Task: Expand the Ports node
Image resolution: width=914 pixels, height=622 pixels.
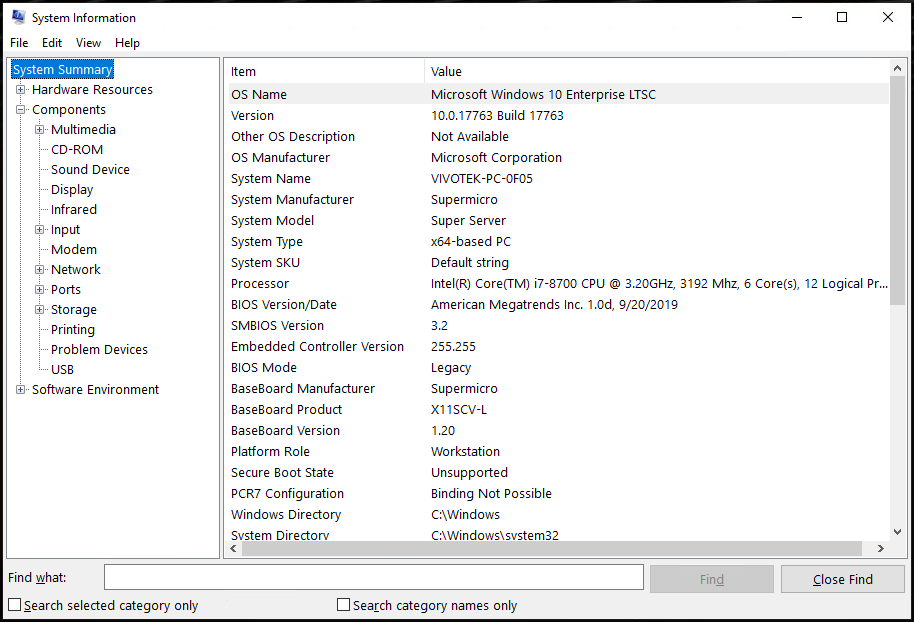Action: pos(39,290)
